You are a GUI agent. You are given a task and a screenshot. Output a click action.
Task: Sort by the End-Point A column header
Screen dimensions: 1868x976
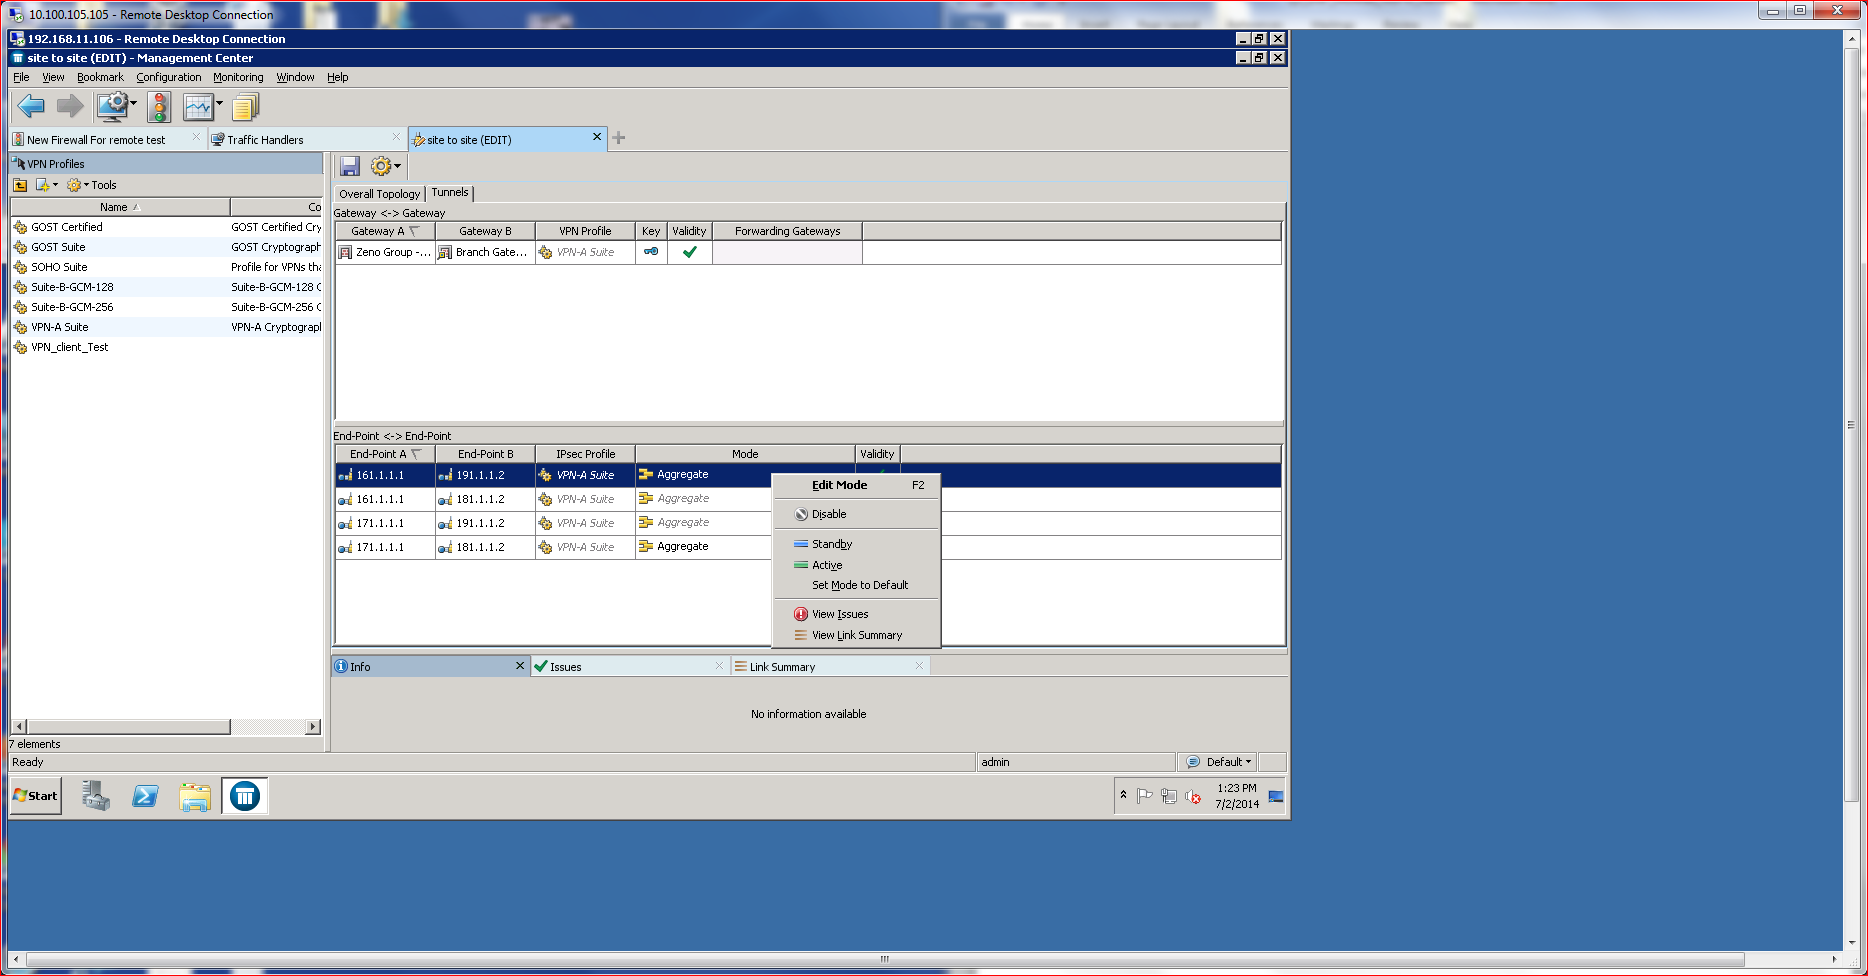coord(385,454)
